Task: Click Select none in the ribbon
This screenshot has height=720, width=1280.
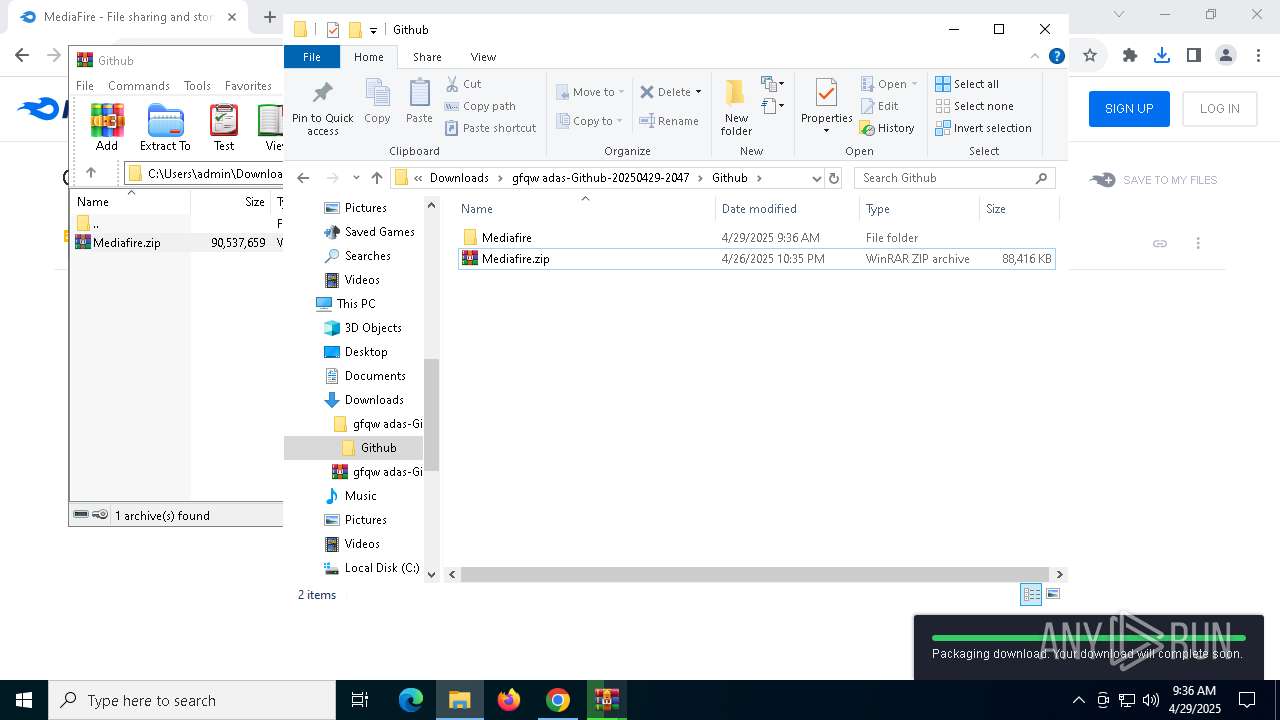Action: (x=974, y=106)
